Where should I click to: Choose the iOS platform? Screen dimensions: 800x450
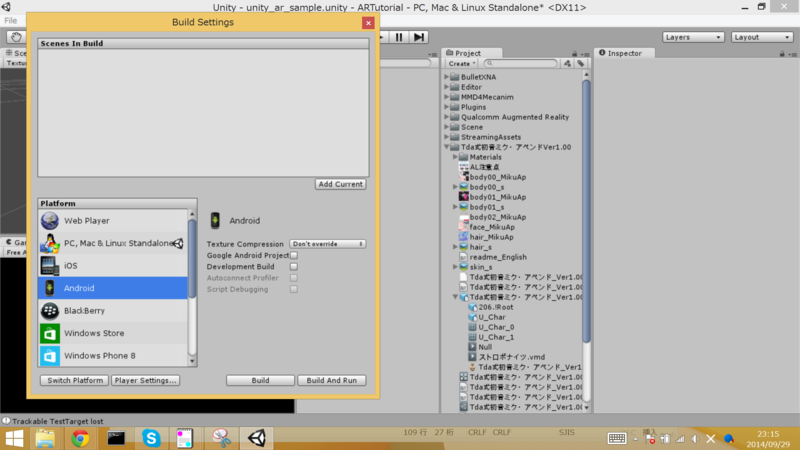pyautogui.click(x=113, y=266)
